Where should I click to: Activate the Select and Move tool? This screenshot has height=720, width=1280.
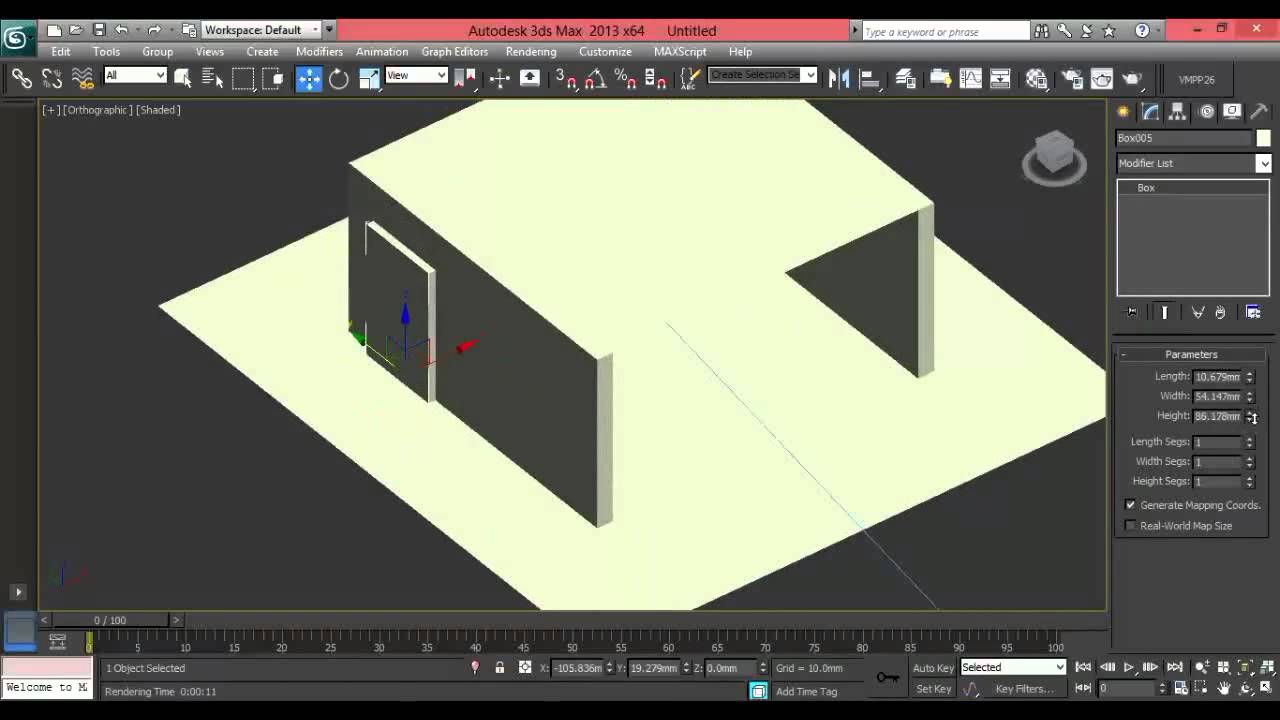(309, 78)
